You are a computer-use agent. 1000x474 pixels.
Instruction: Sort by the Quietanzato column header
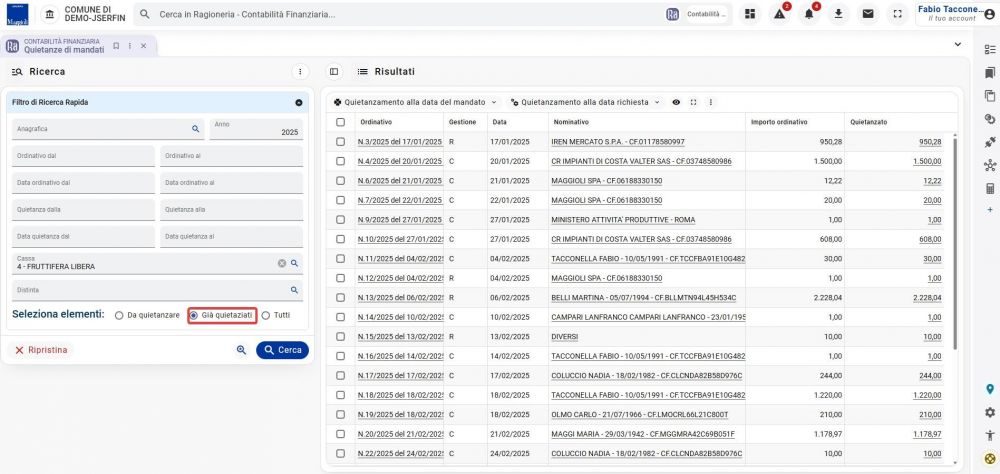(869, 122)
